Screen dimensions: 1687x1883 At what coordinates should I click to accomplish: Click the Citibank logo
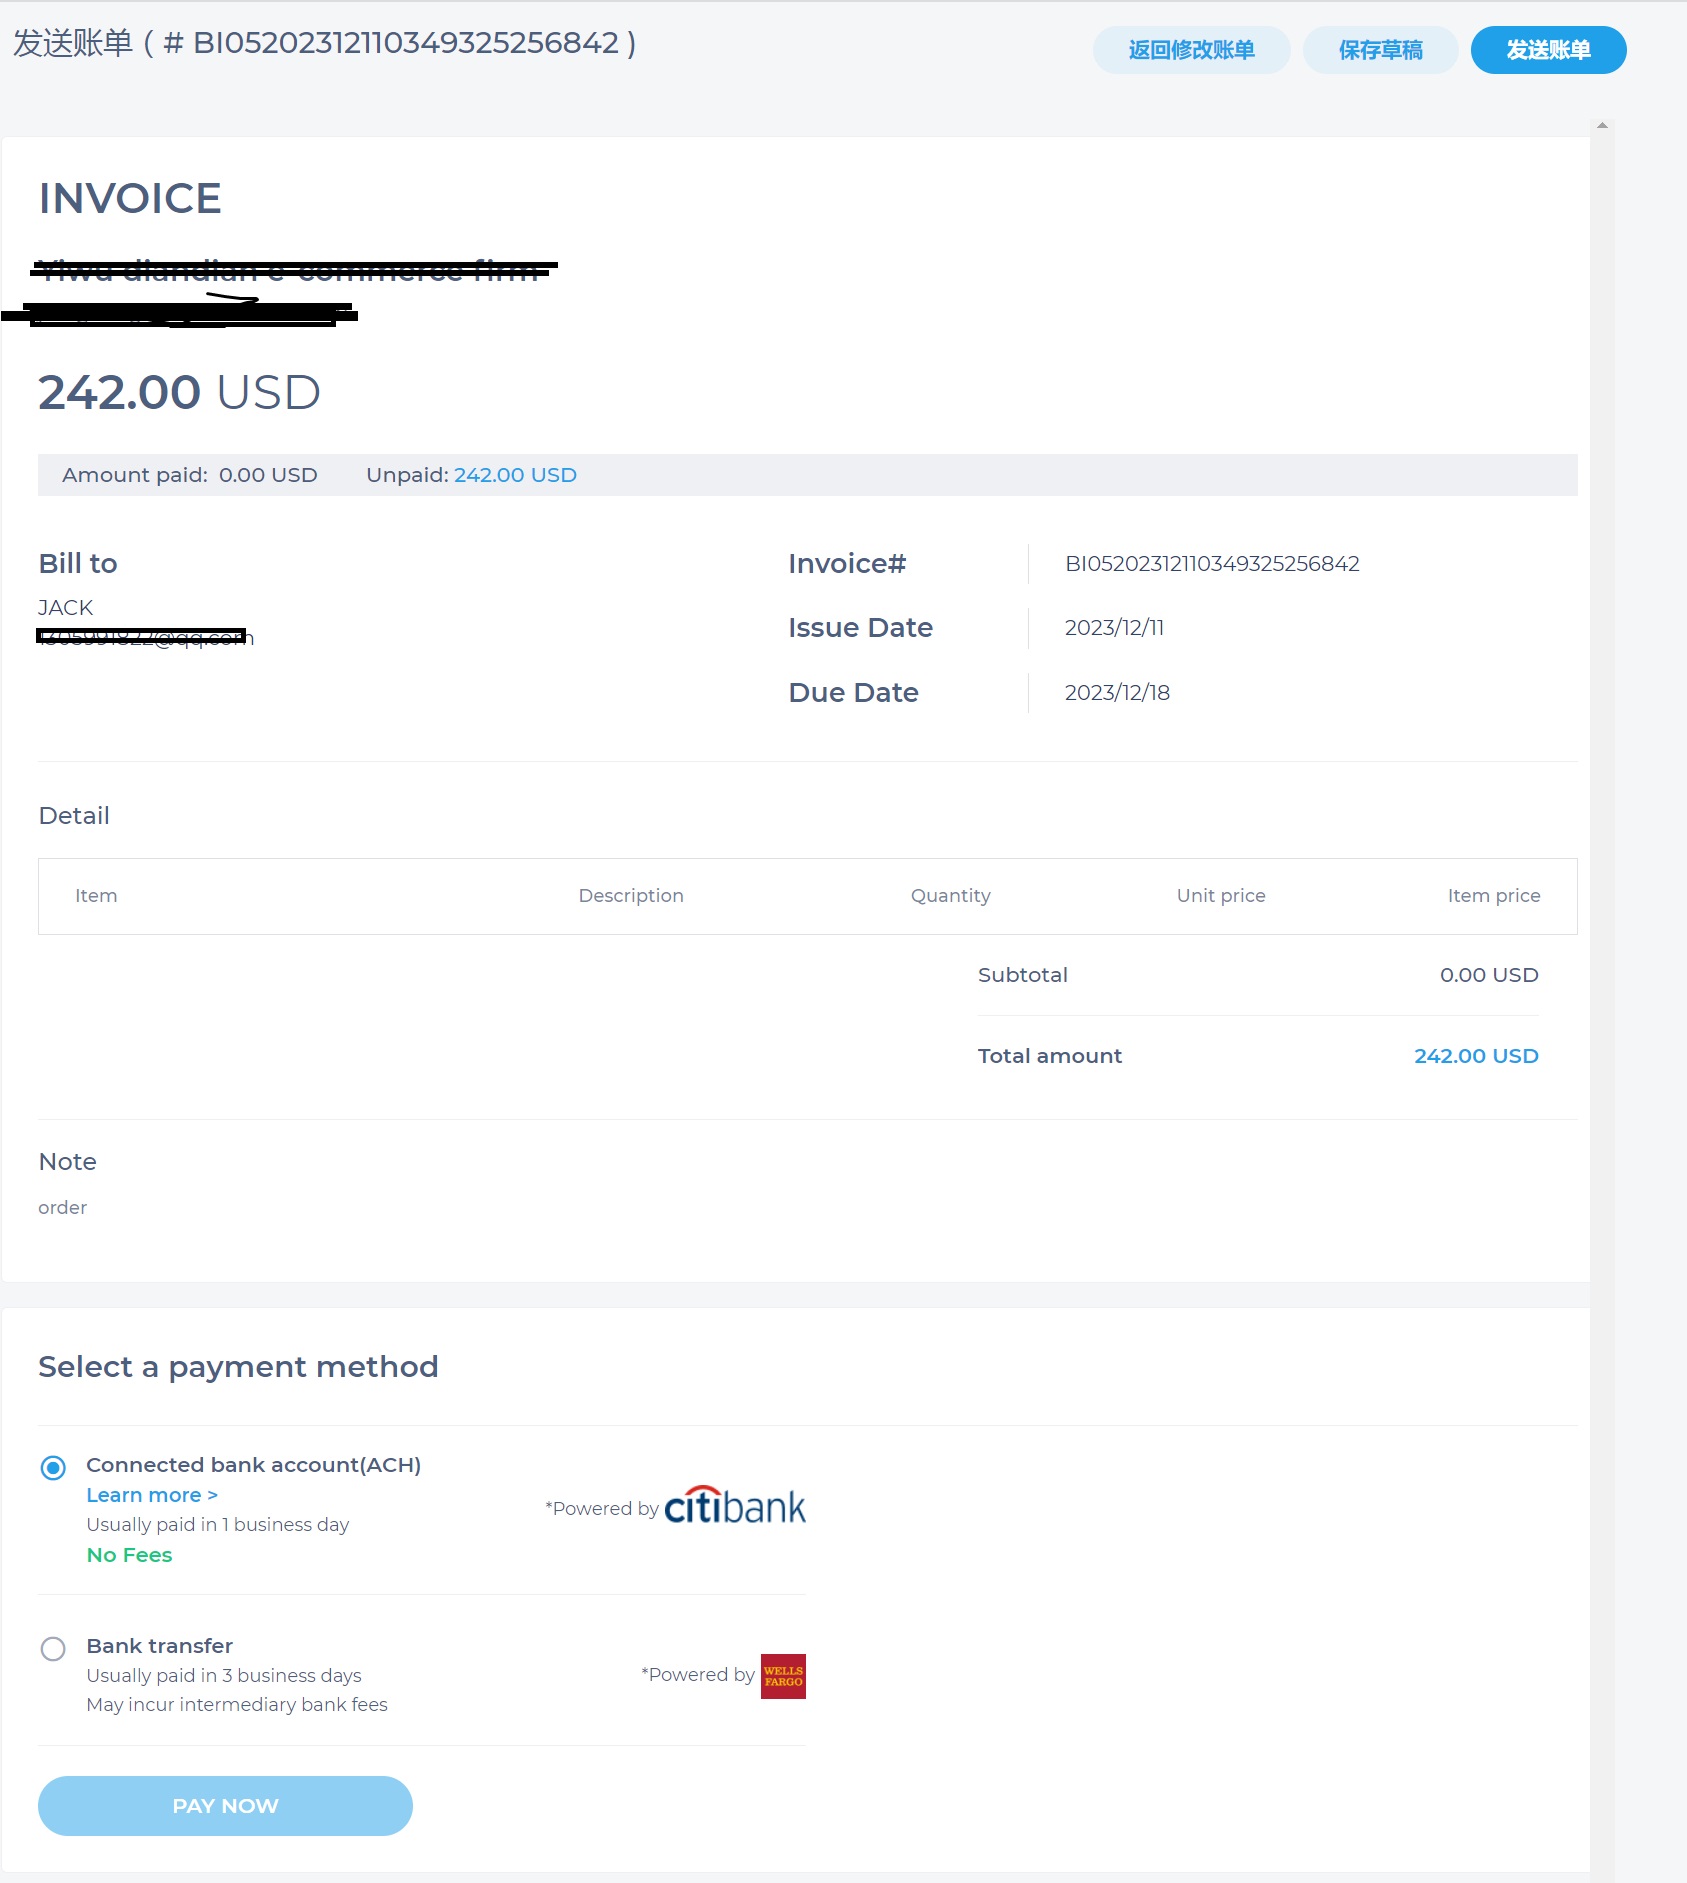[x=735, y=1508]
